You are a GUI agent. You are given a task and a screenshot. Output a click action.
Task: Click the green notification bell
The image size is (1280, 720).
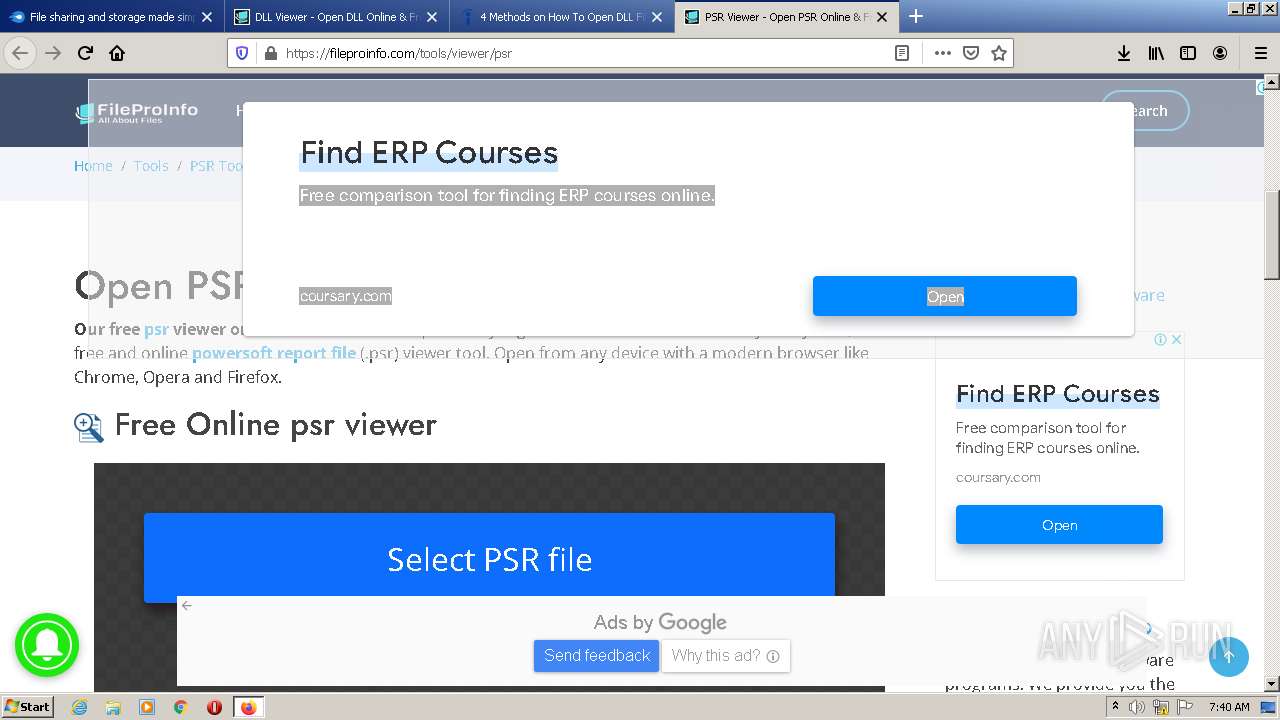tap(47, 645)
